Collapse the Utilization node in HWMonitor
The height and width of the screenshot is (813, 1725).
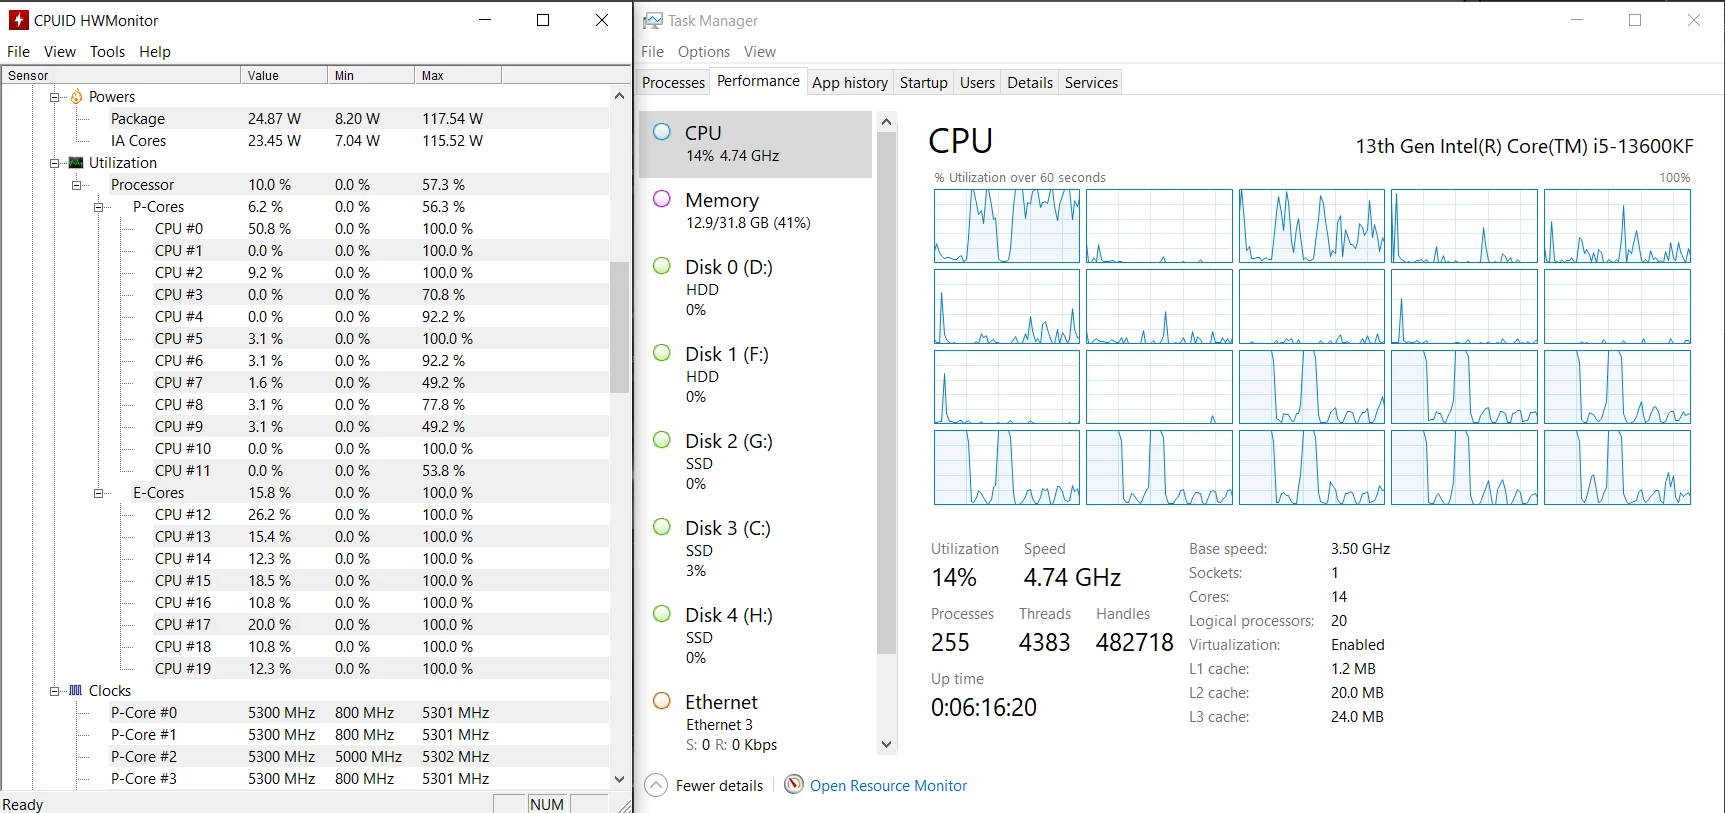pos(55,163)
